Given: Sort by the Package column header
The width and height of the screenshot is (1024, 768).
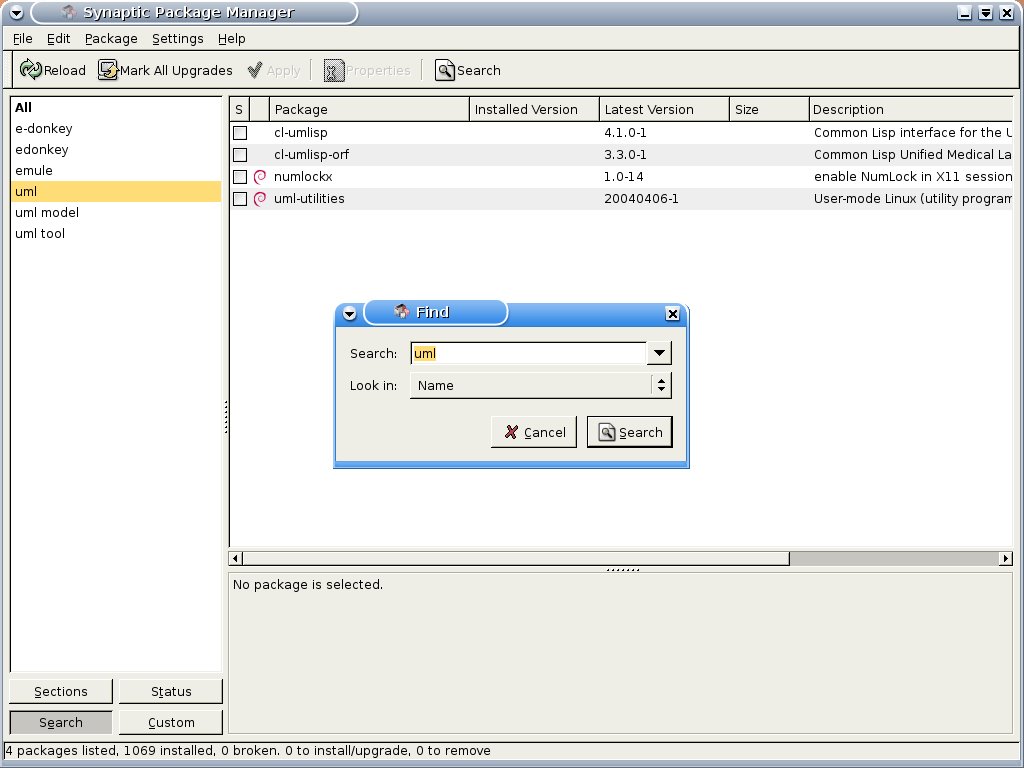Looking at the screenshot, I should [369, 109].
